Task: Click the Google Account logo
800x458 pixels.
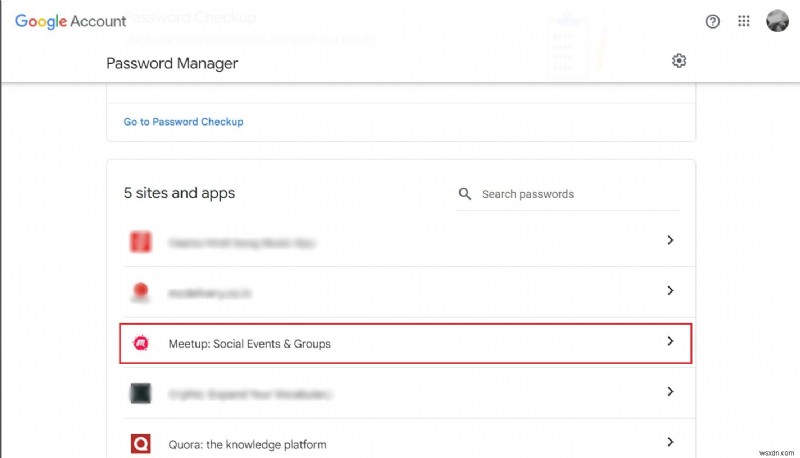Action: pyautogui.click(x=70, y=21)
